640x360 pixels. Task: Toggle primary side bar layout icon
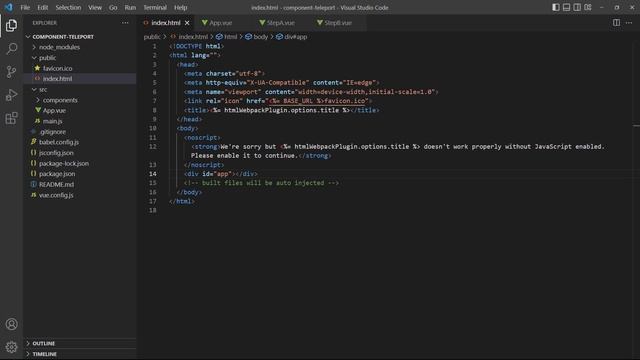pyautogui.click(x=556, y=7)
